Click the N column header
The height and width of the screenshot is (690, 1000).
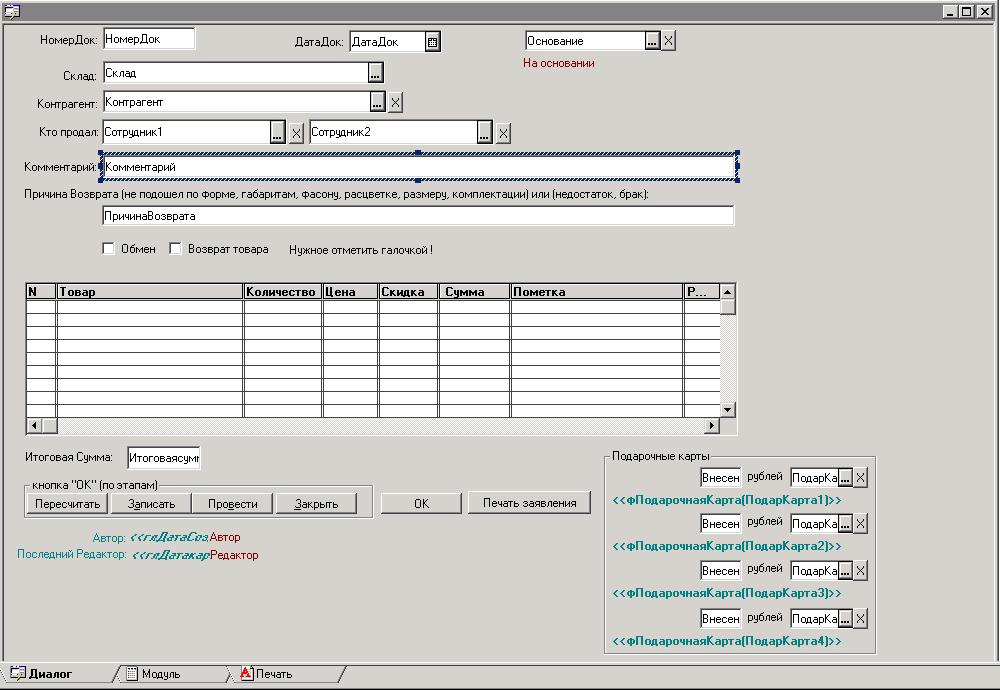[41, 291]
